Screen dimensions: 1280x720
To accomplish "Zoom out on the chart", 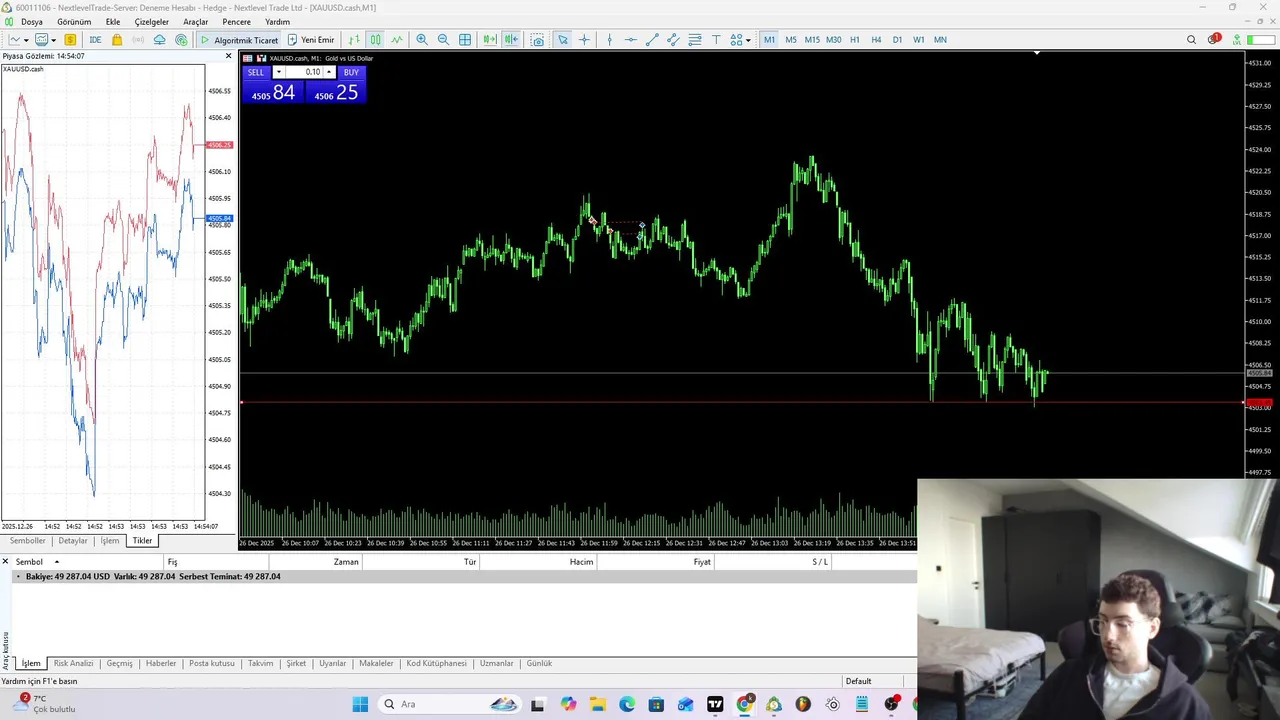I will (x=443, y=40).
